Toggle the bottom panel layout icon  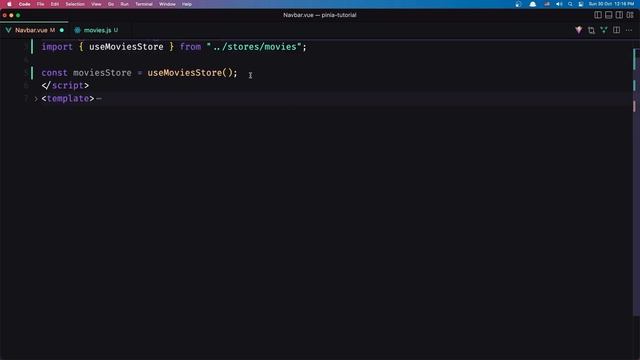[609, 15]
